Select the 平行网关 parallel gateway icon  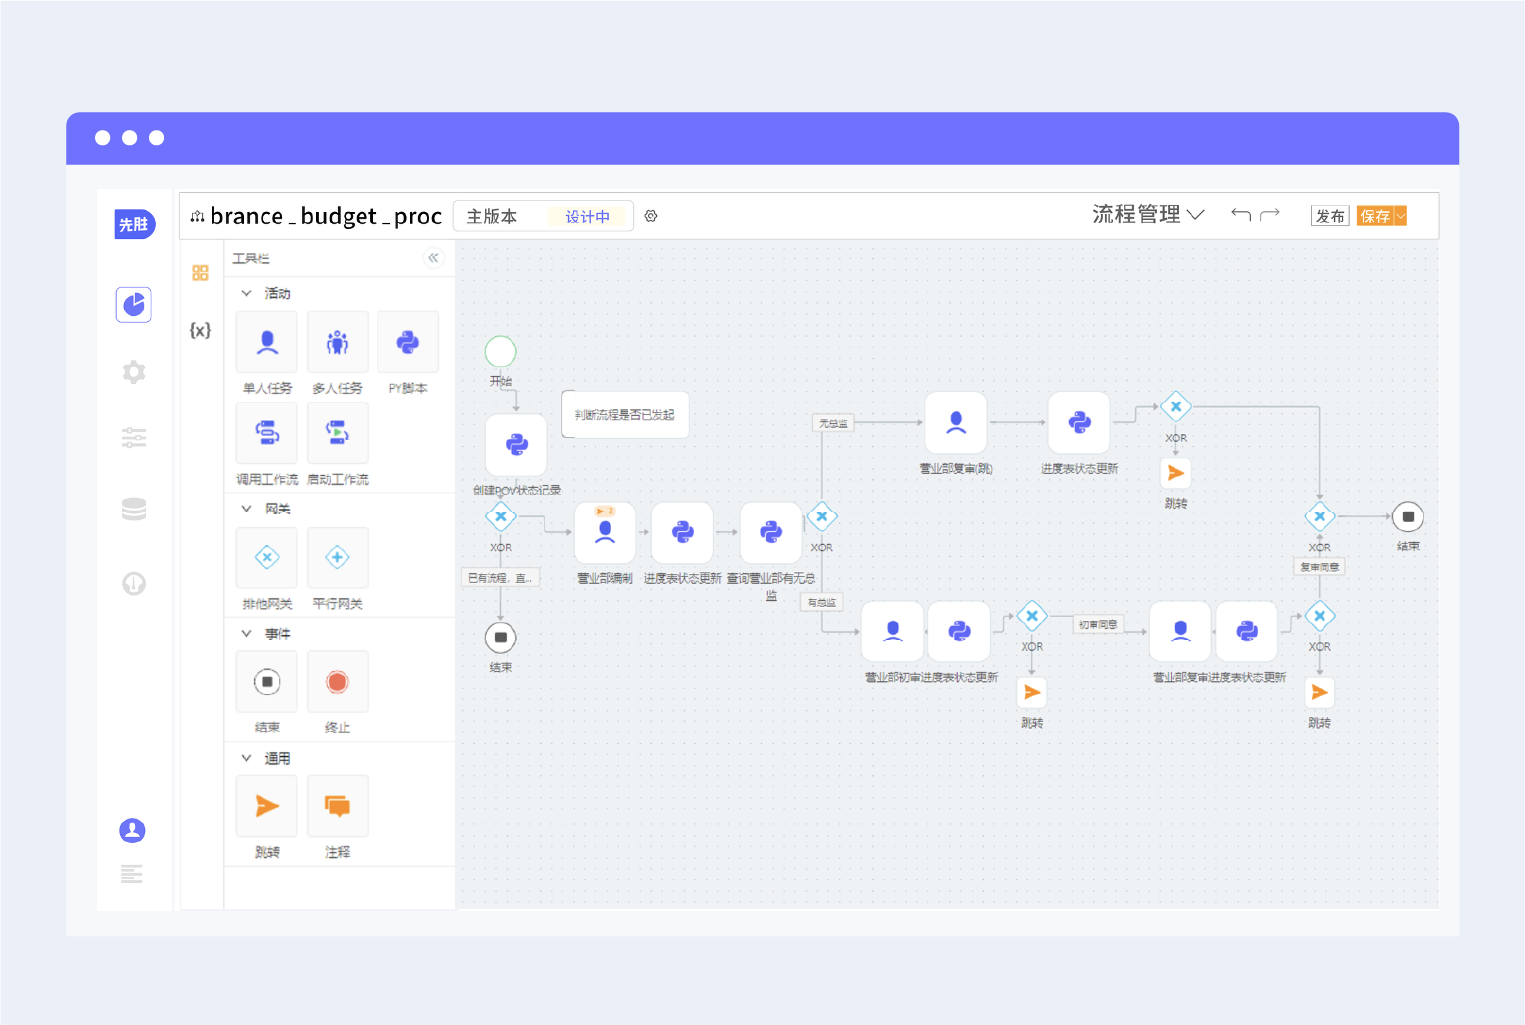[338, 557]
